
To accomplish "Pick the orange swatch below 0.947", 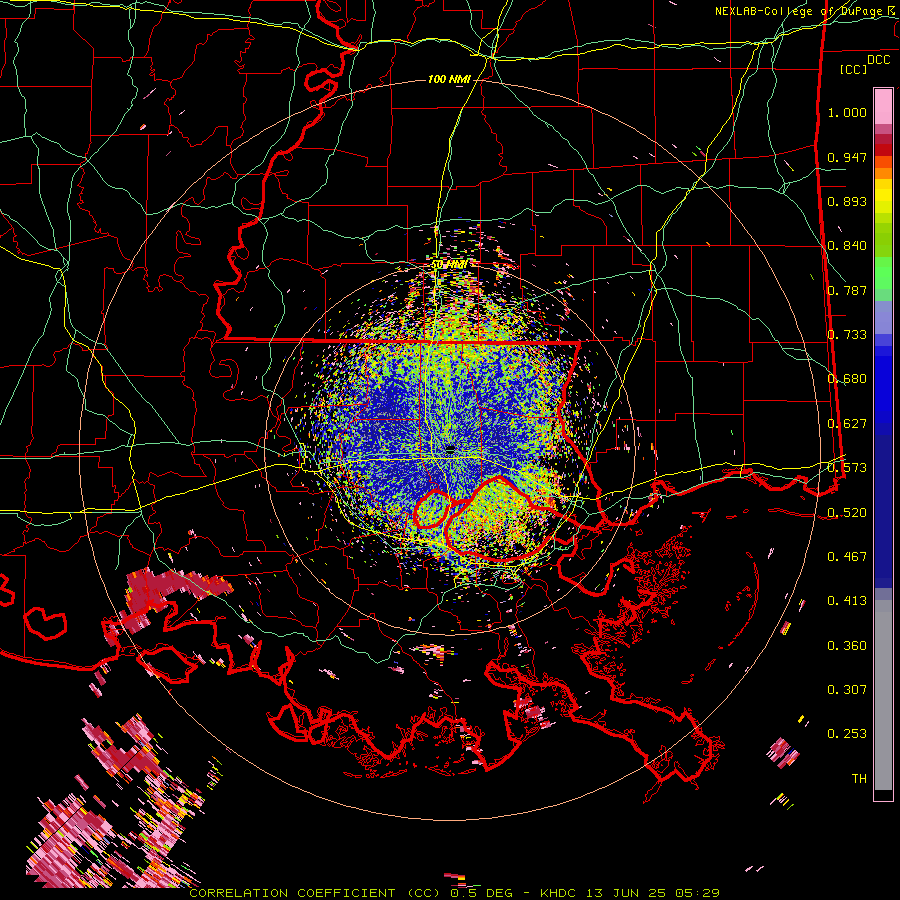I will click(883, 173).
